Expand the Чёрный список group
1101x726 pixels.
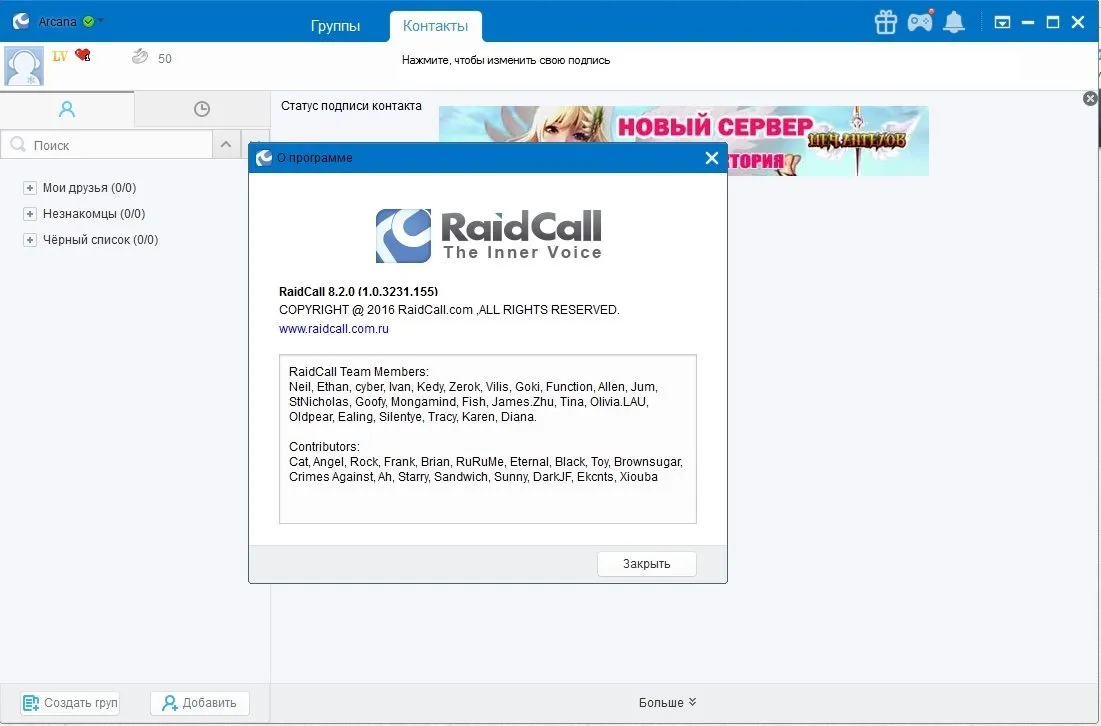click(29, 239)
